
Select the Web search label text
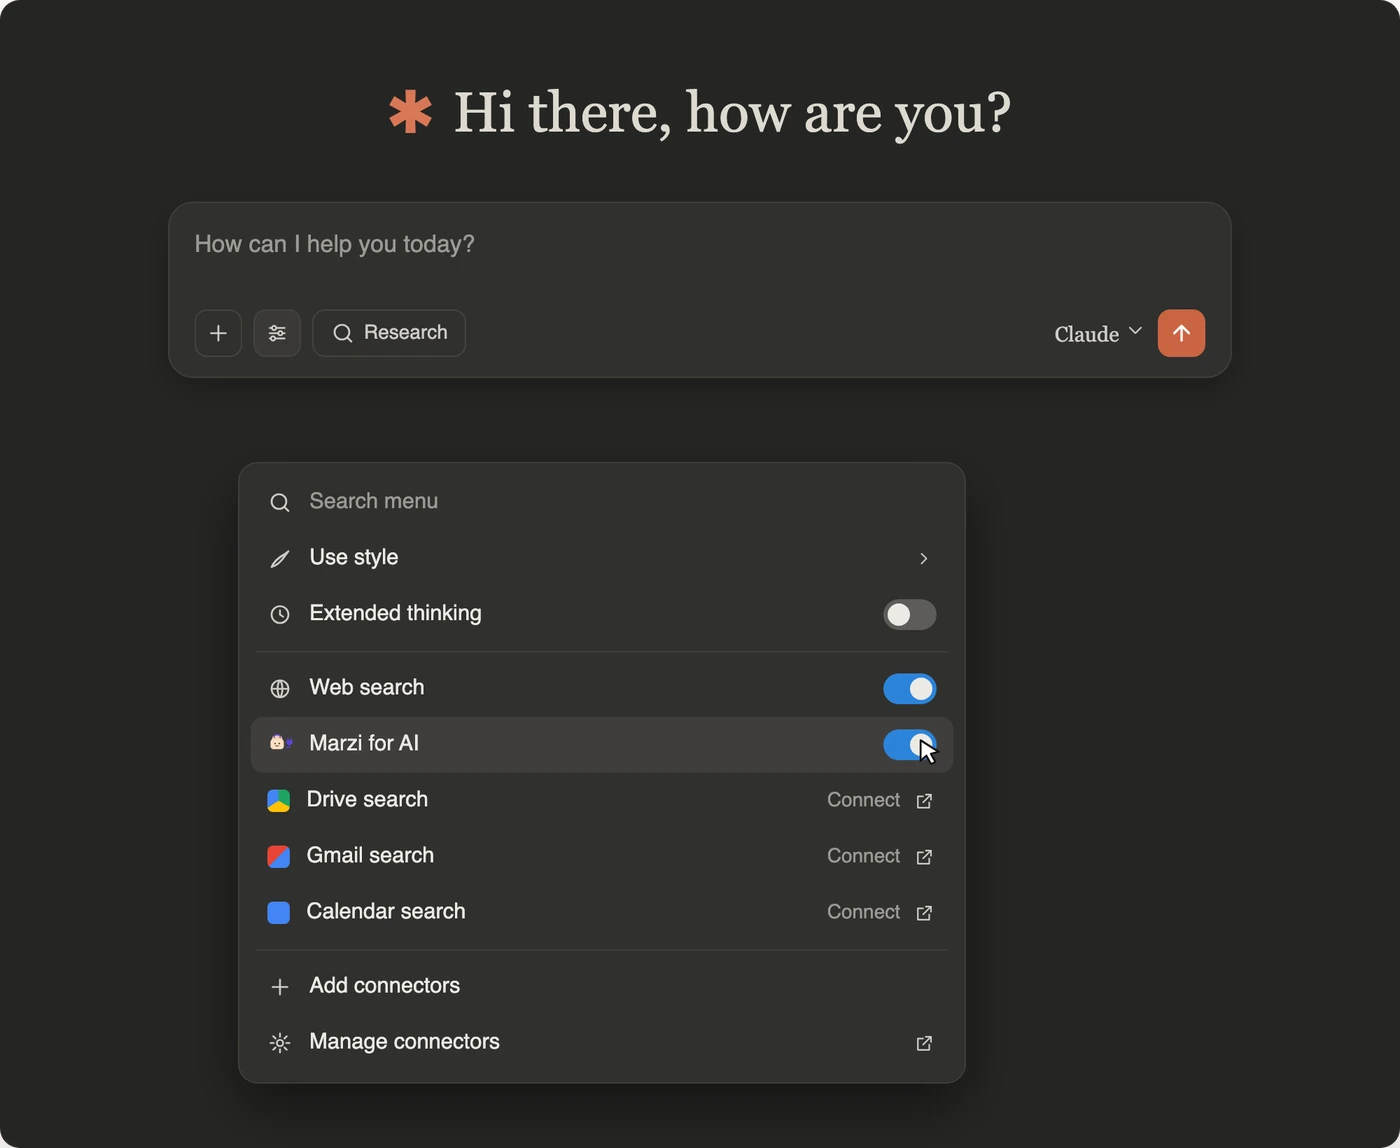367,687
